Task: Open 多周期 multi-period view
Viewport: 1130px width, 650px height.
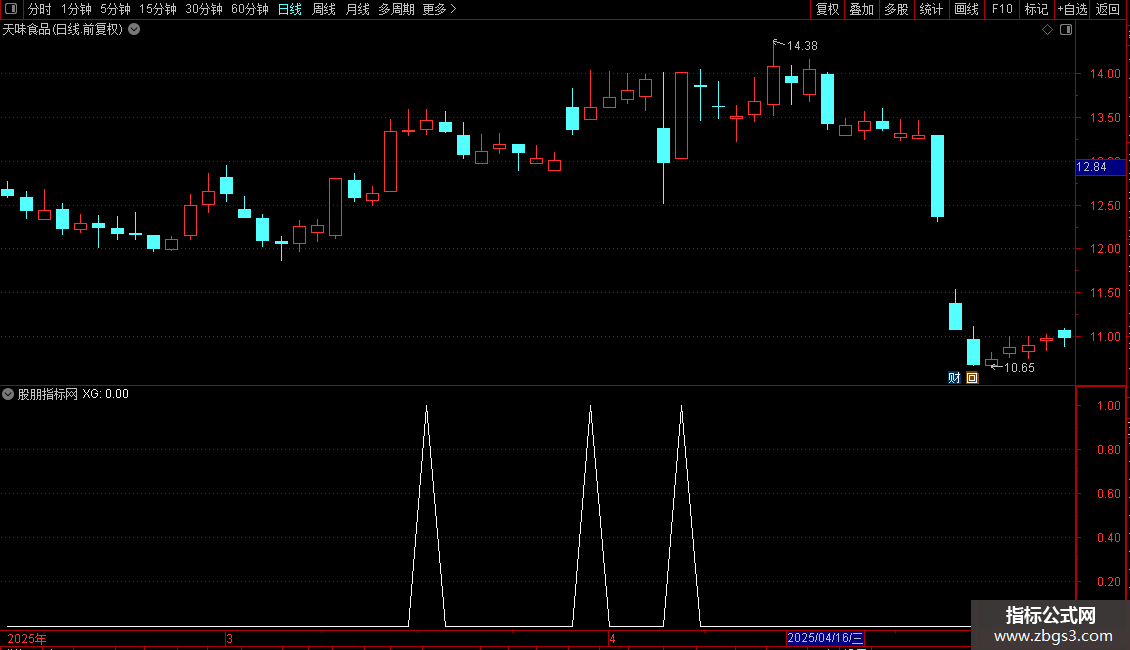Action: [396, 9]
